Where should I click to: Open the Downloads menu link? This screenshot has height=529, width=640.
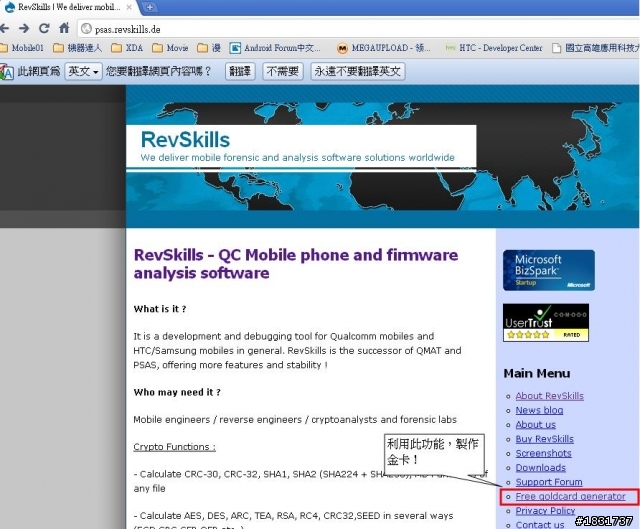tap(540, 468)
